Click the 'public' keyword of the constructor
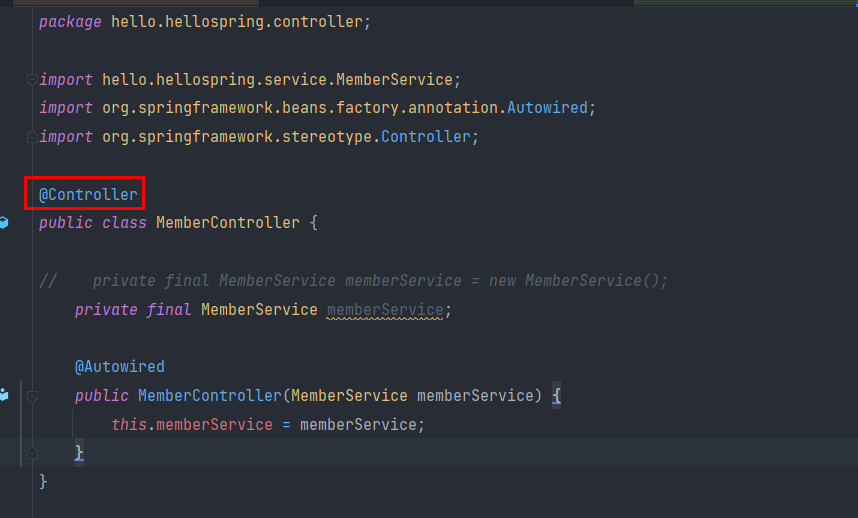Viewport: 858px width, 518px height. coord(102,395)
